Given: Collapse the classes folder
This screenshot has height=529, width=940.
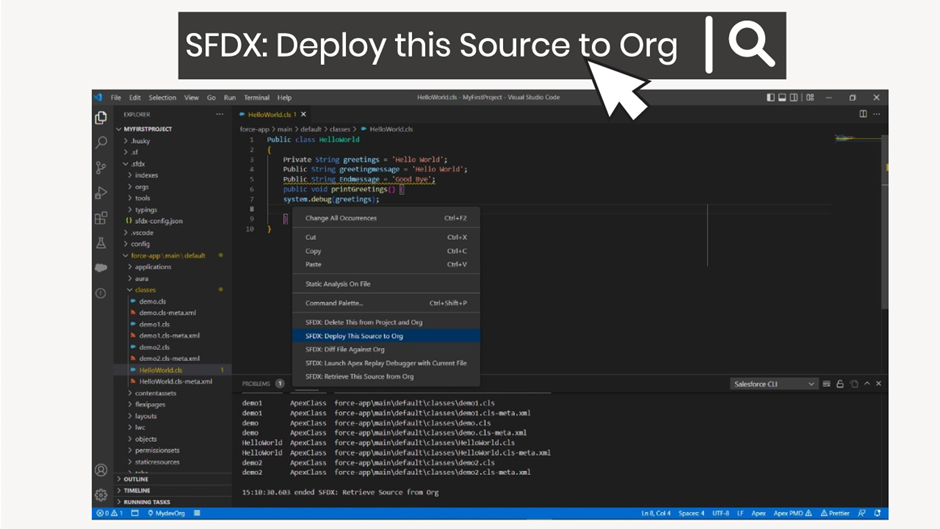Looking at the screenshot, I should (x=145, y=290).
